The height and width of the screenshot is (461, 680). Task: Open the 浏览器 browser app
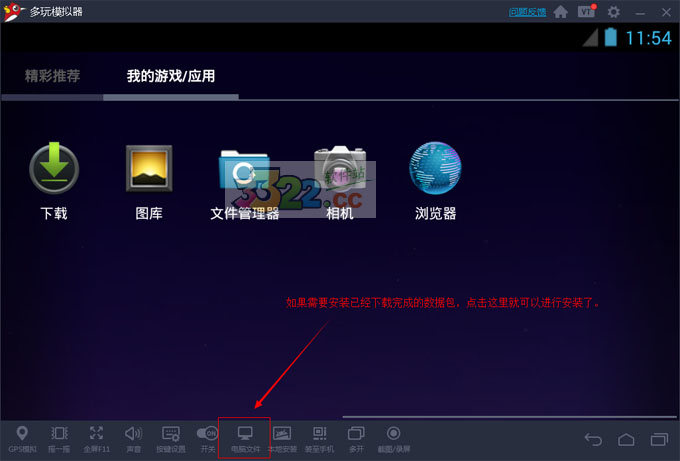click(x=435, y=181)
